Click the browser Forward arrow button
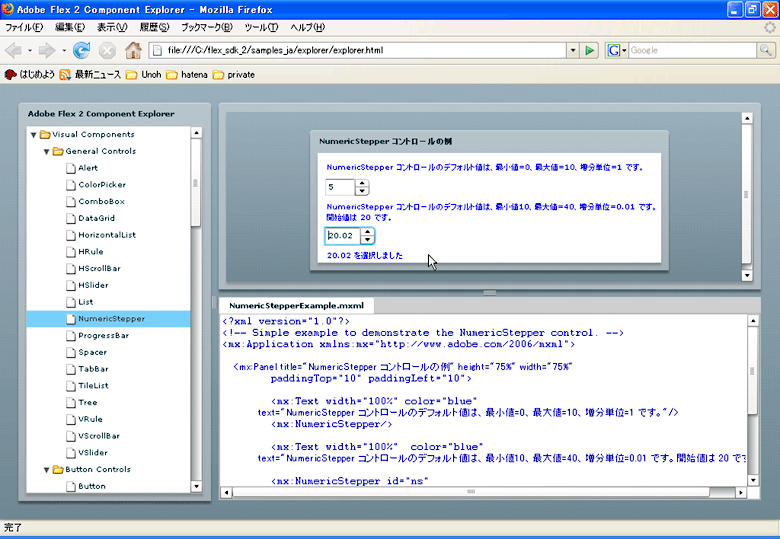The image size is (780, 539). (x=47, y=50)
